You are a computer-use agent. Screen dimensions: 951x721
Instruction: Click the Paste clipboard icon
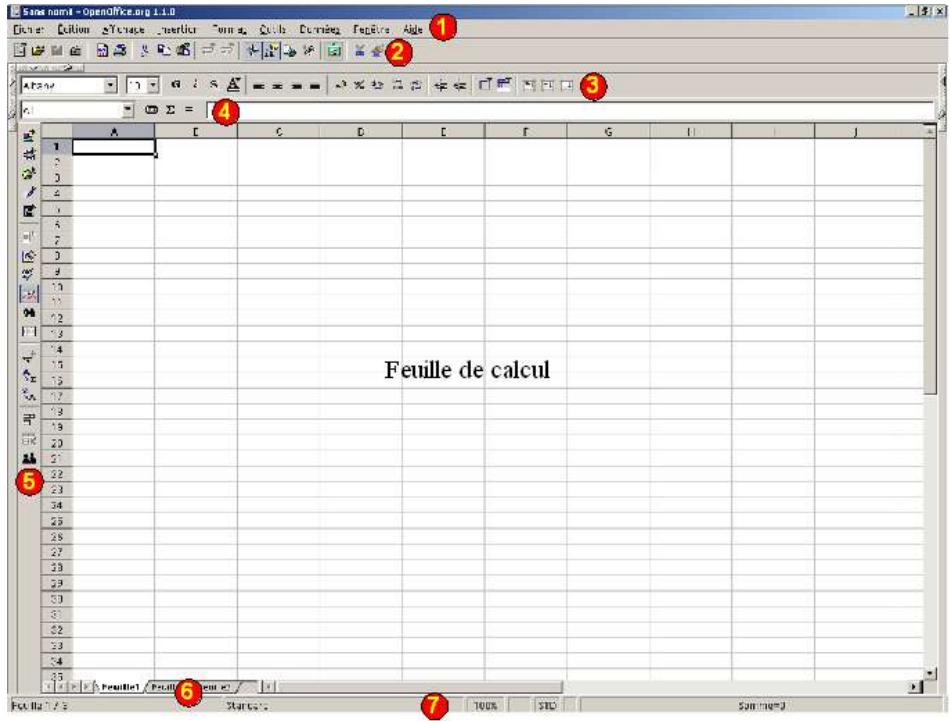tap(183, 51)
